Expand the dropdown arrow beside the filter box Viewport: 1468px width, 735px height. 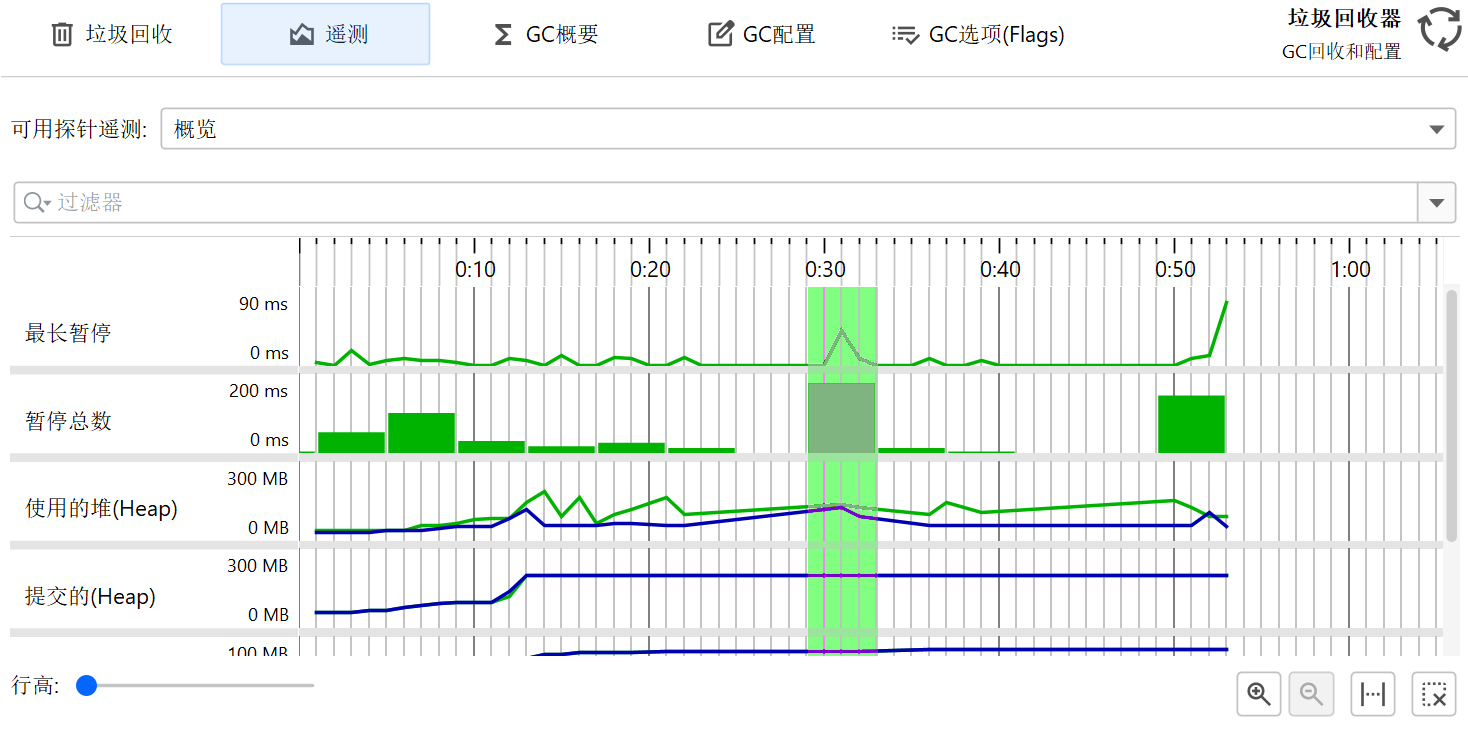coord(1437,203)
